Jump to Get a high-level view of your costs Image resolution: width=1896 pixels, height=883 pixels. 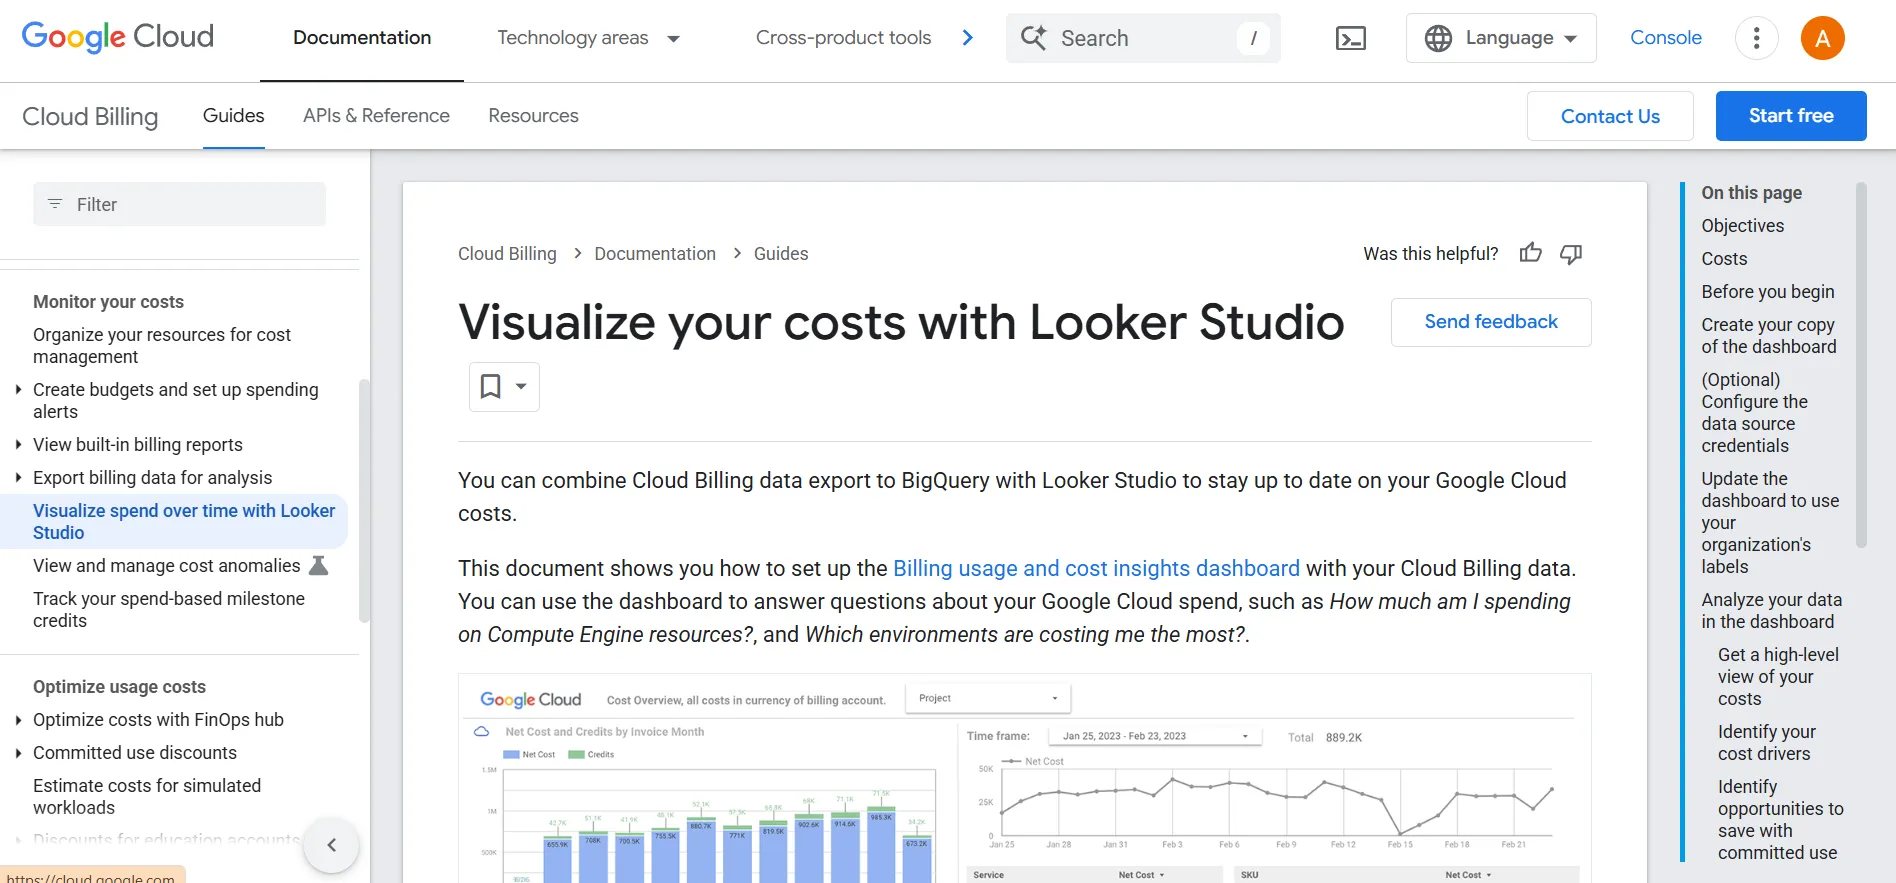[1778, 676]
